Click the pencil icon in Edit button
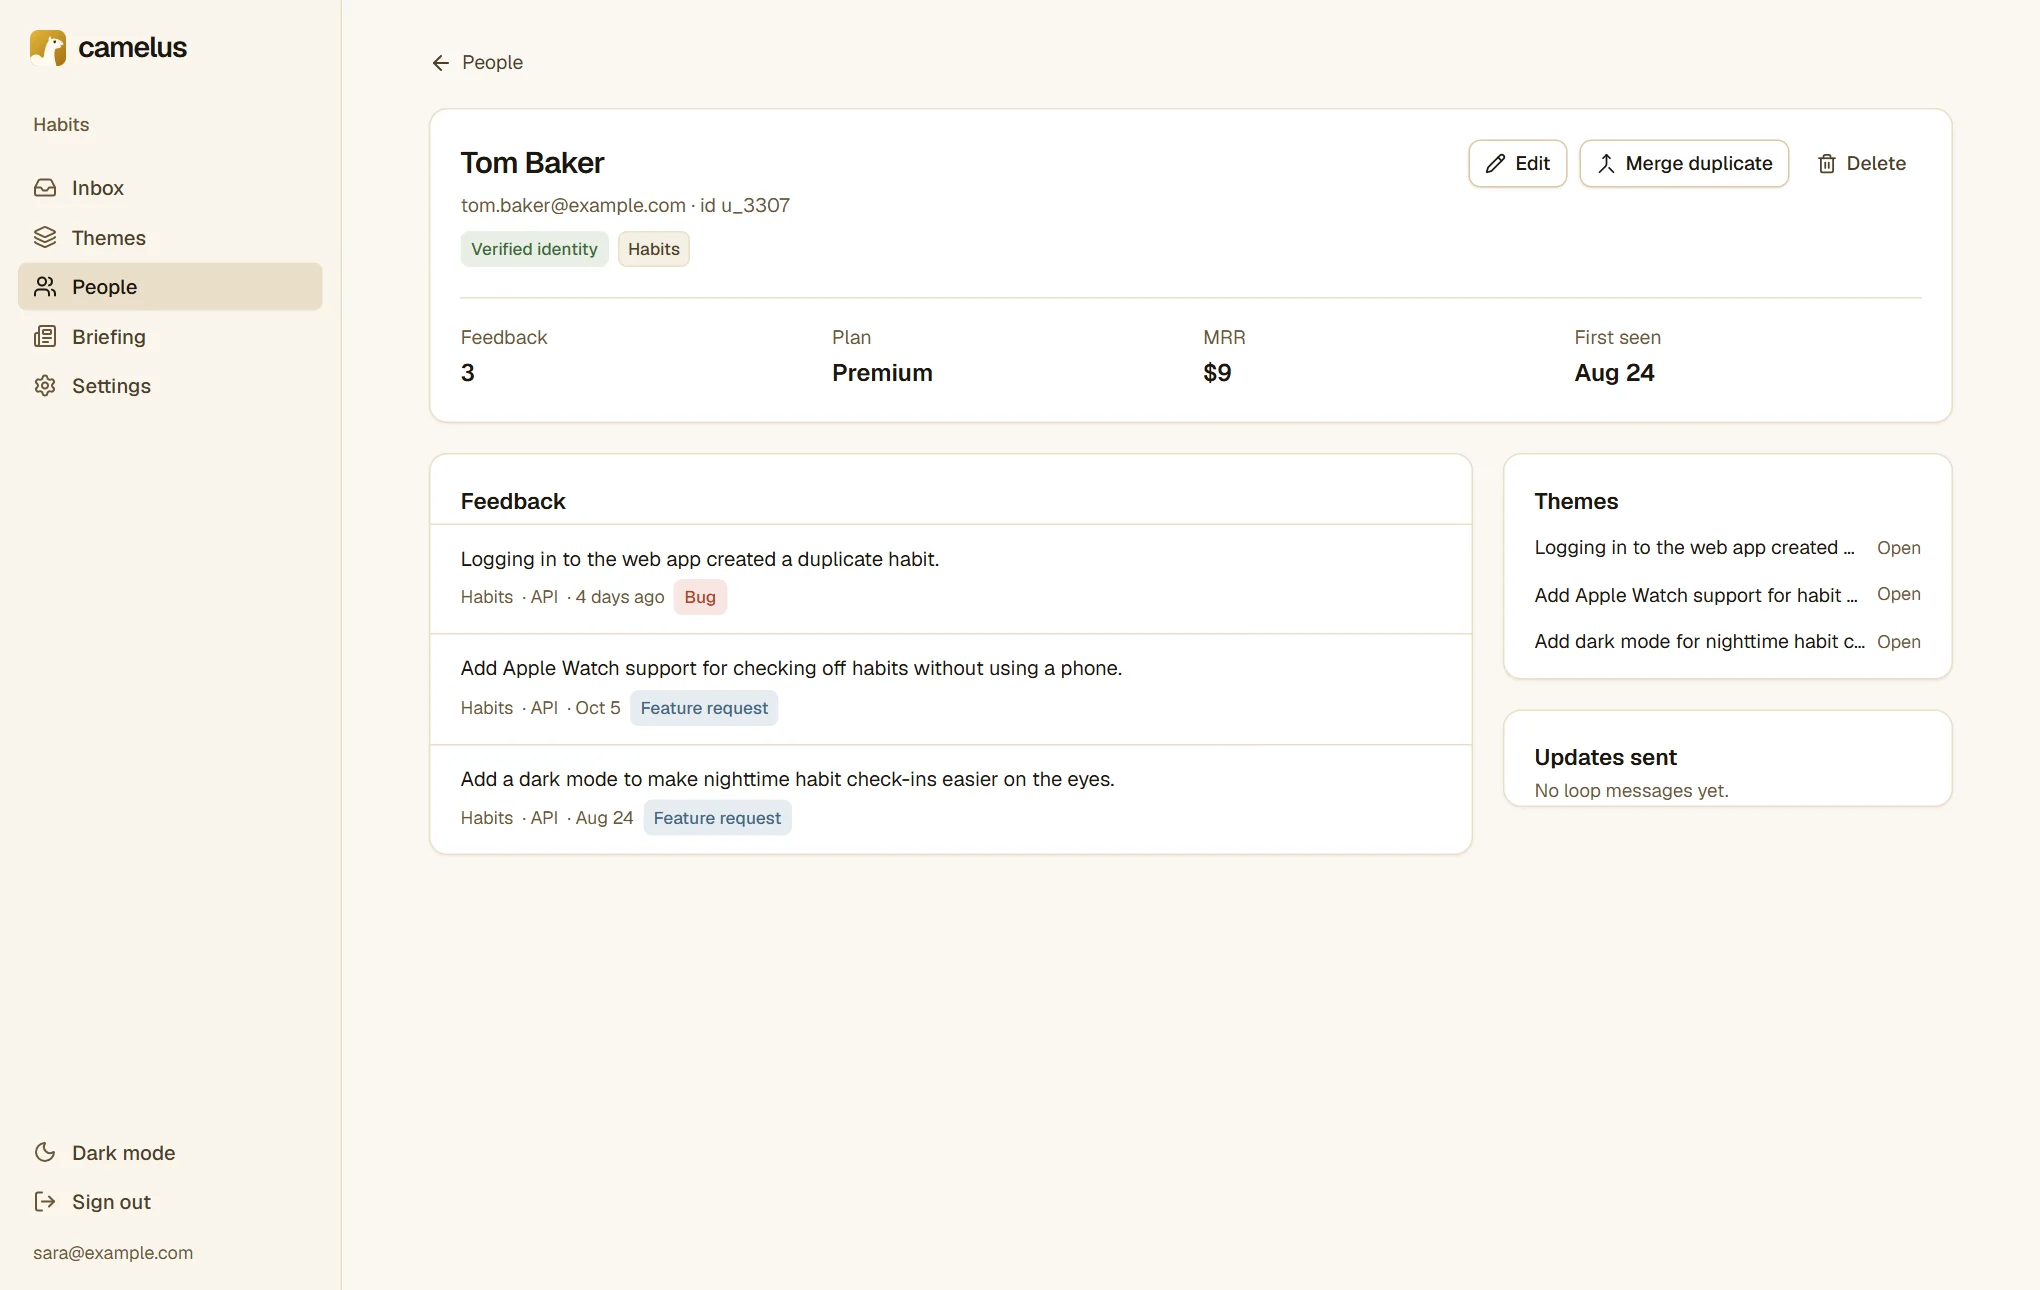The width and height of the screenshot is (2040, 1290). pyautogui.click(x=1496, y=164)
